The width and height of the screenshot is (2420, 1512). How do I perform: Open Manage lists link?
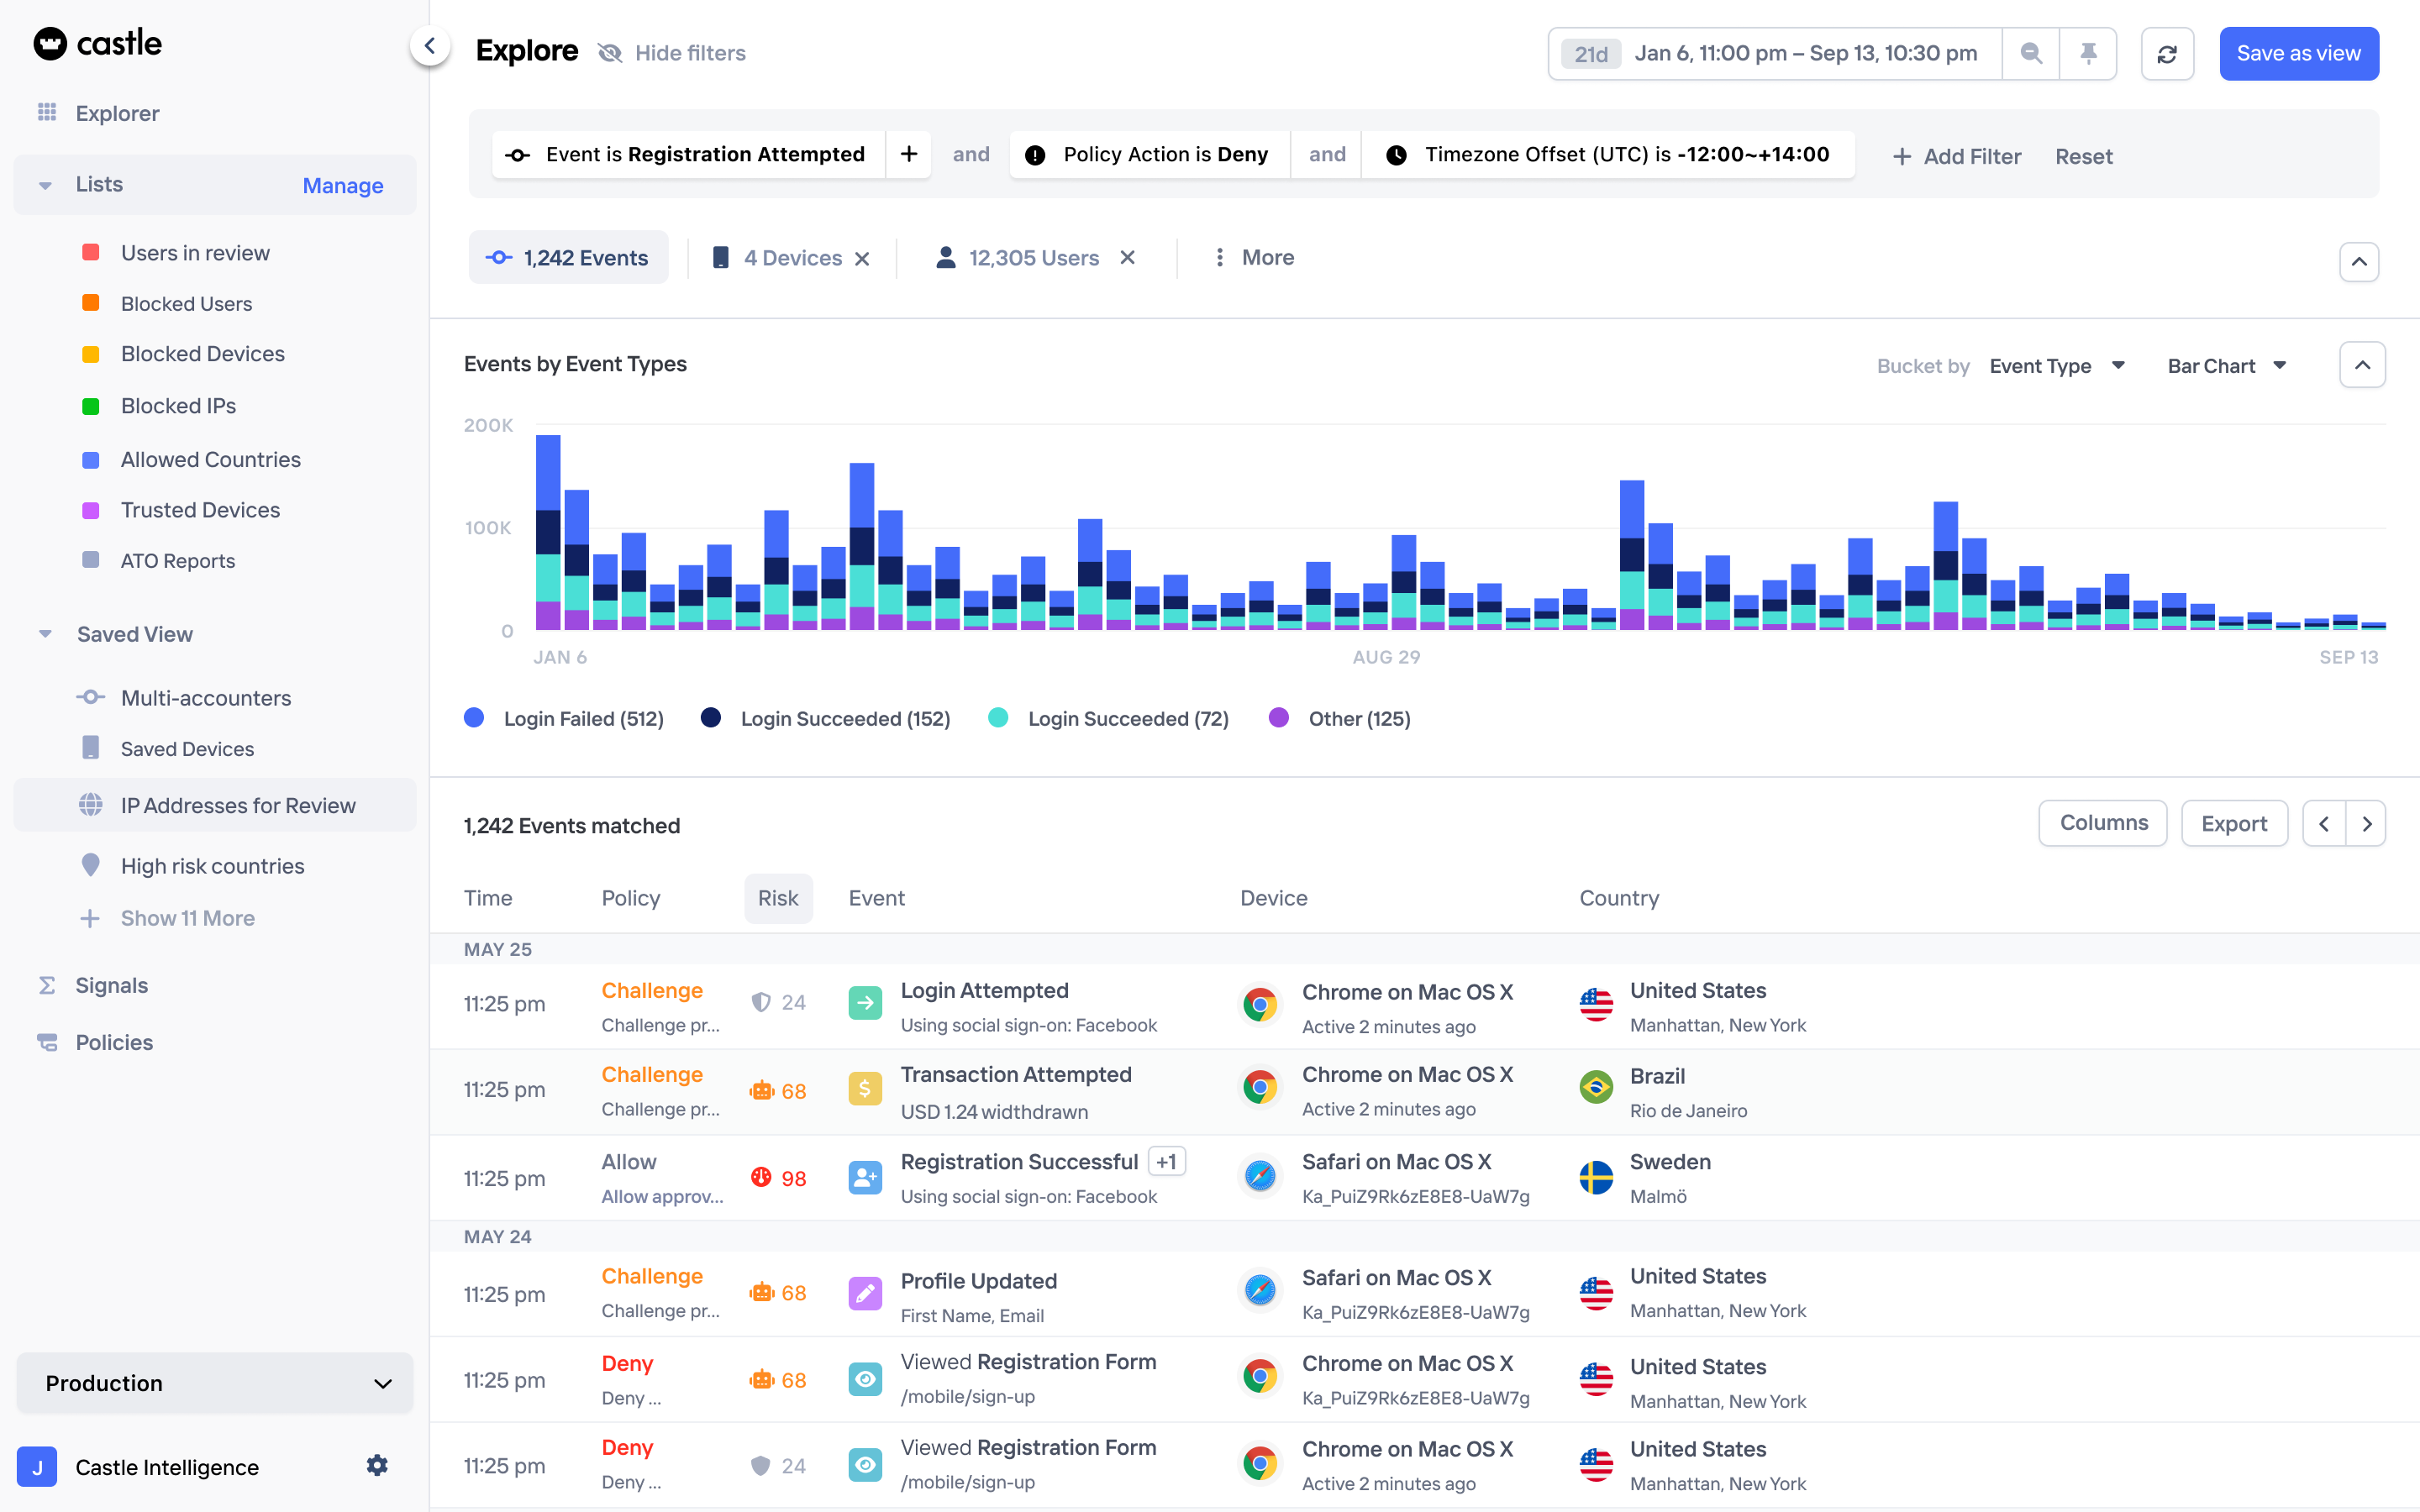pos(343,186)
